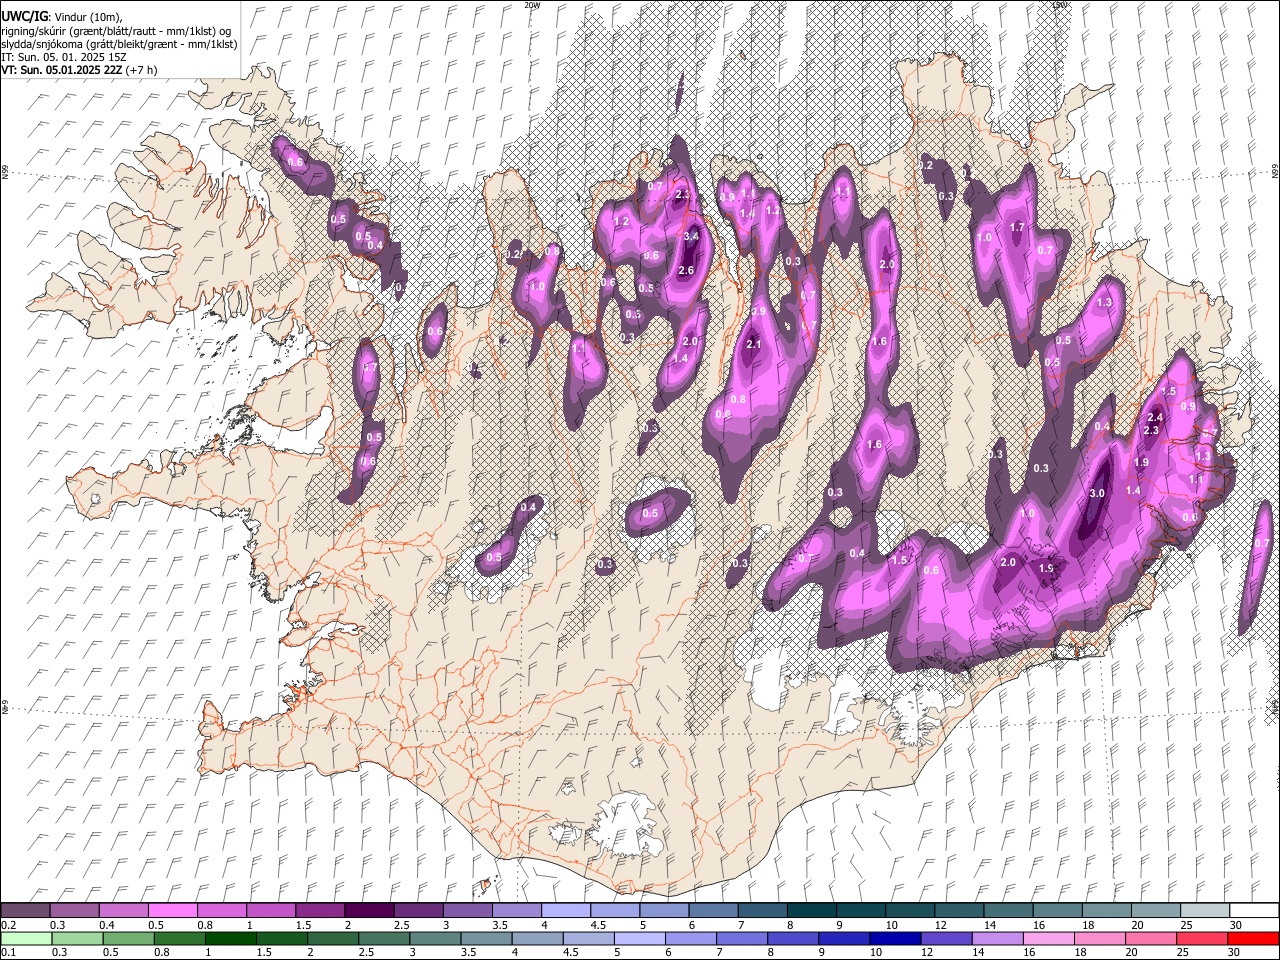Click the 1.7 value label in the northeast
This screenshot has width=1280, height=960.
(x=1018, y=227)
